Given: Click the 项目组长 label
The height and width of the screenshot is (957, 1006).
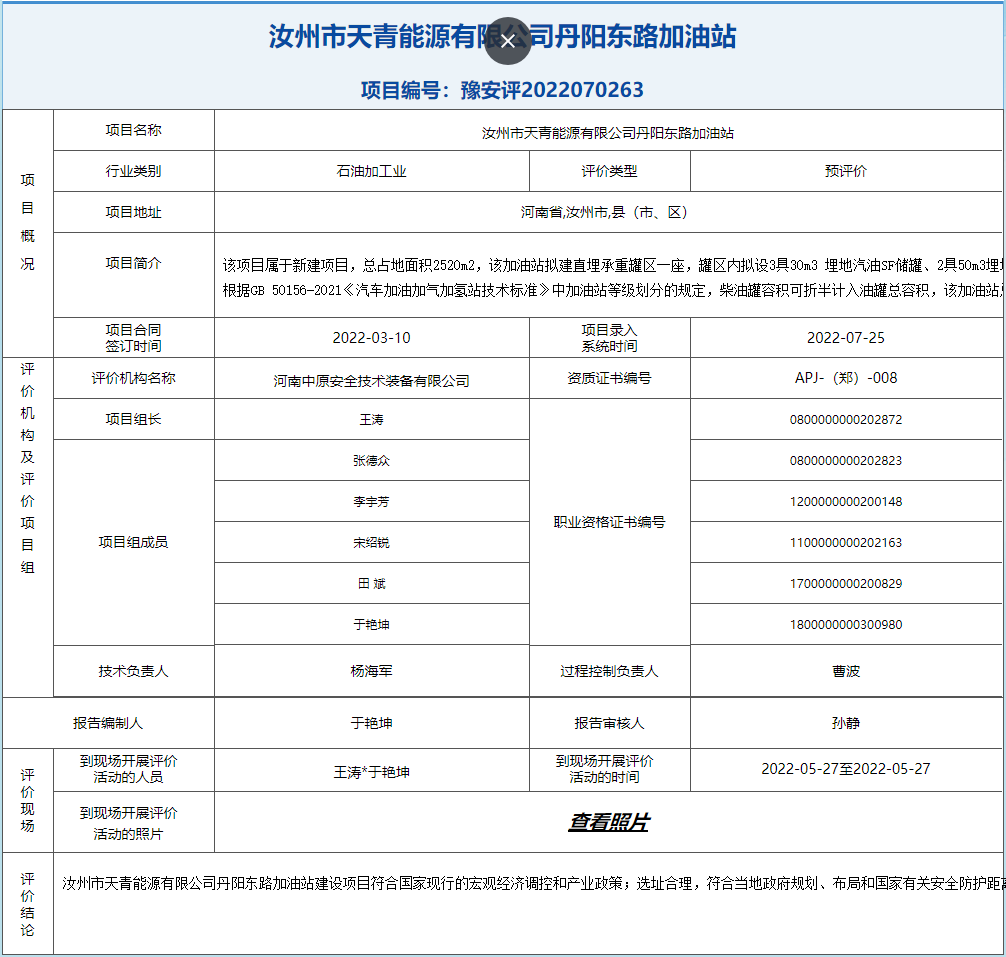Looking at the screenshot, I should click(133, 419).
